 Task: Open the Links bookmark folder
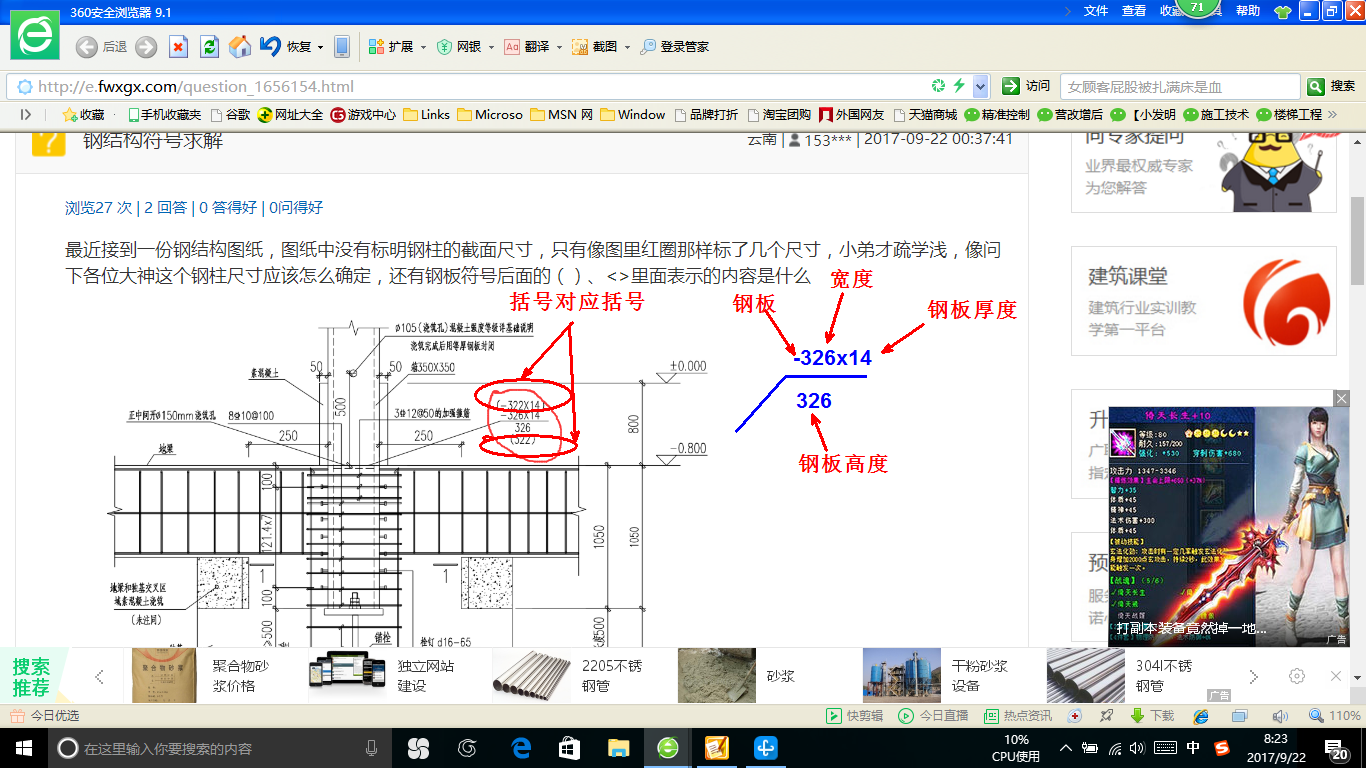tap(427, 115)
